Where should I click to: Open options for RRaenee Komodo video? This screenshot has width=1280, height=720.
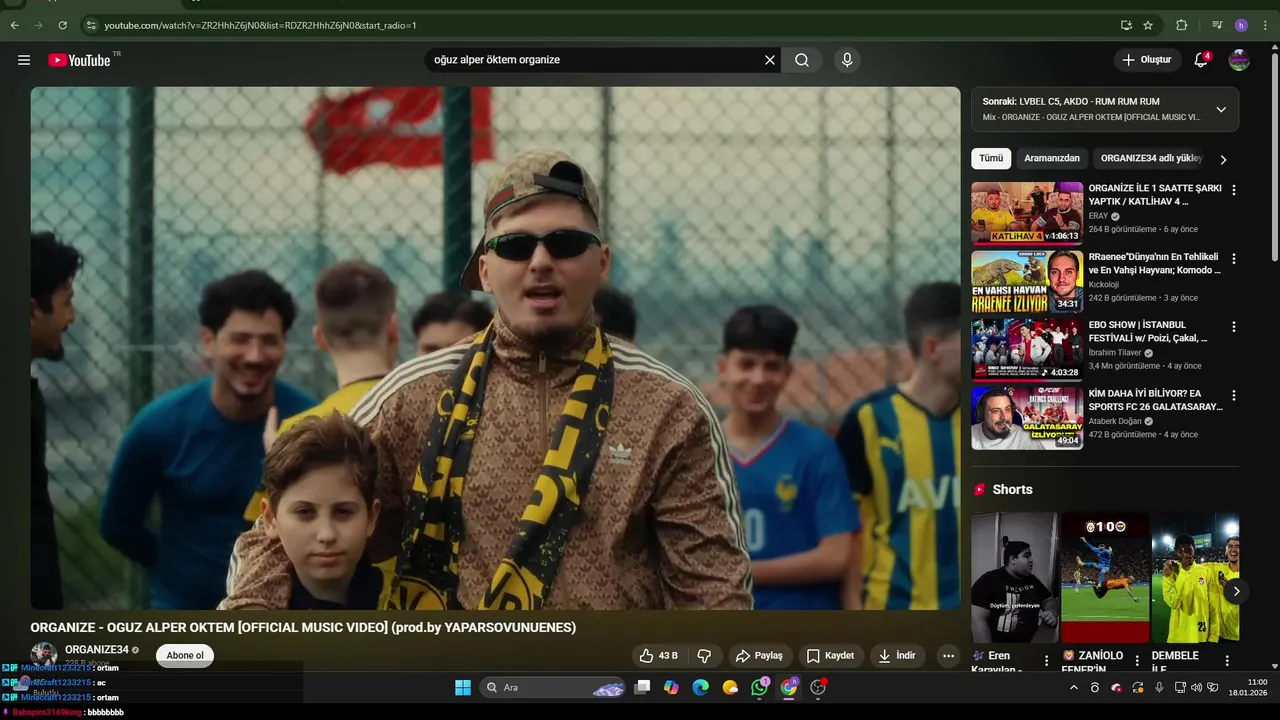1234,258
